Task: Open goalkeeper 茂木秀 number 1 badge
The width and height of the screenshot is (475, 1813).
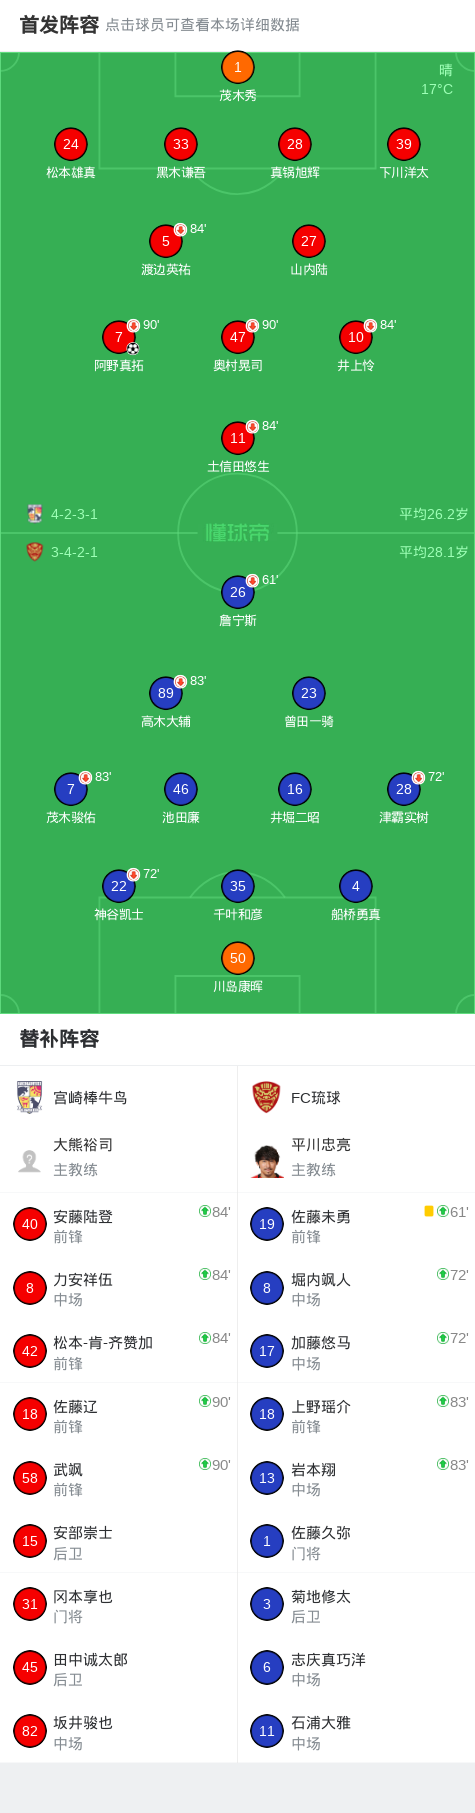Action: coord(237,67)
